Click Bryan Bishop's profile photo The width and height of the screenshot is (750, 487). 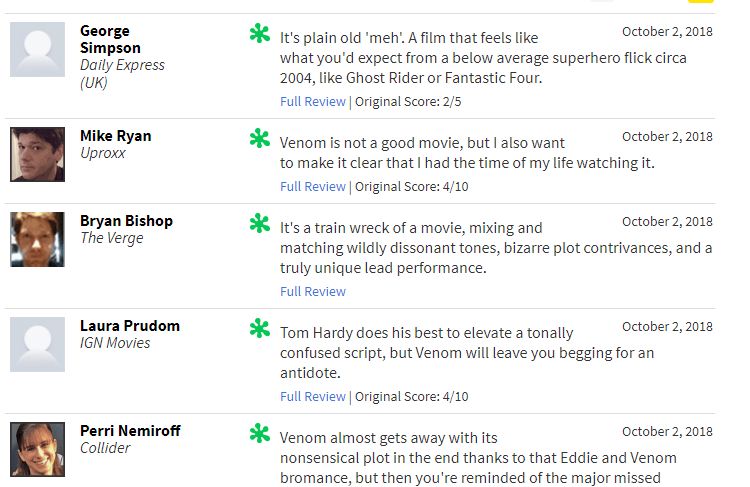click(x=38, y=239)
